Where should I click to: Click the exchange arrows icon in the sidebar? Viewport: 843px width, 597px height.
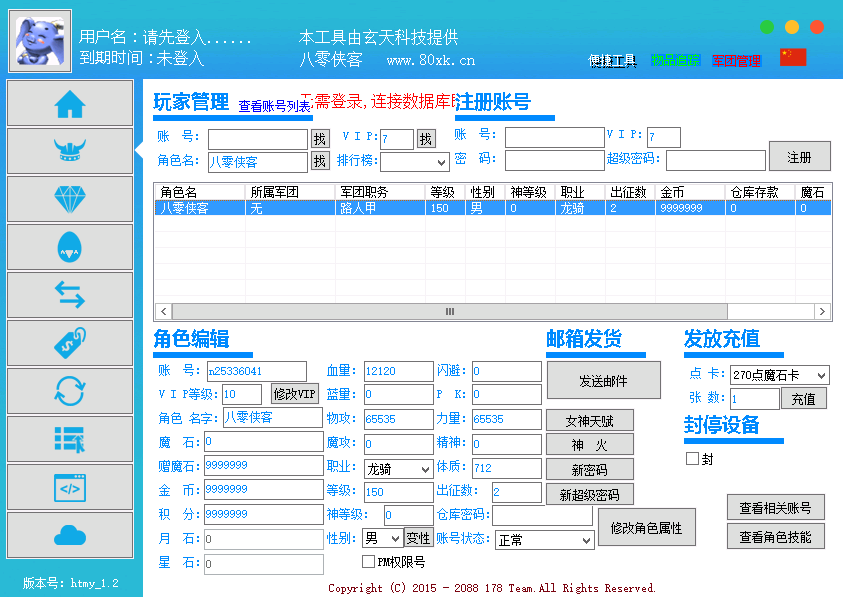[68, 295]
